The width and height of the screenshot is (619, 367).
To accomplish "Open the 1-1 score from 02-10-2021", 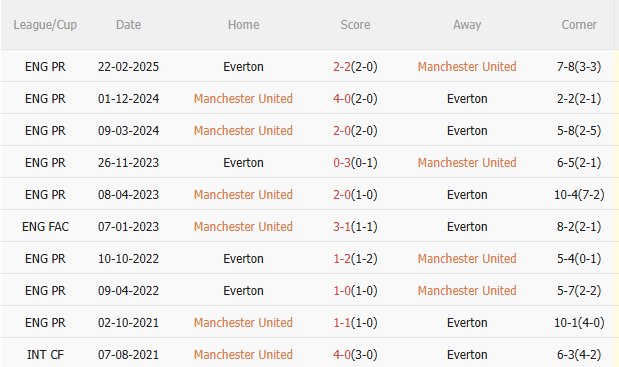I will pos(342,322).
